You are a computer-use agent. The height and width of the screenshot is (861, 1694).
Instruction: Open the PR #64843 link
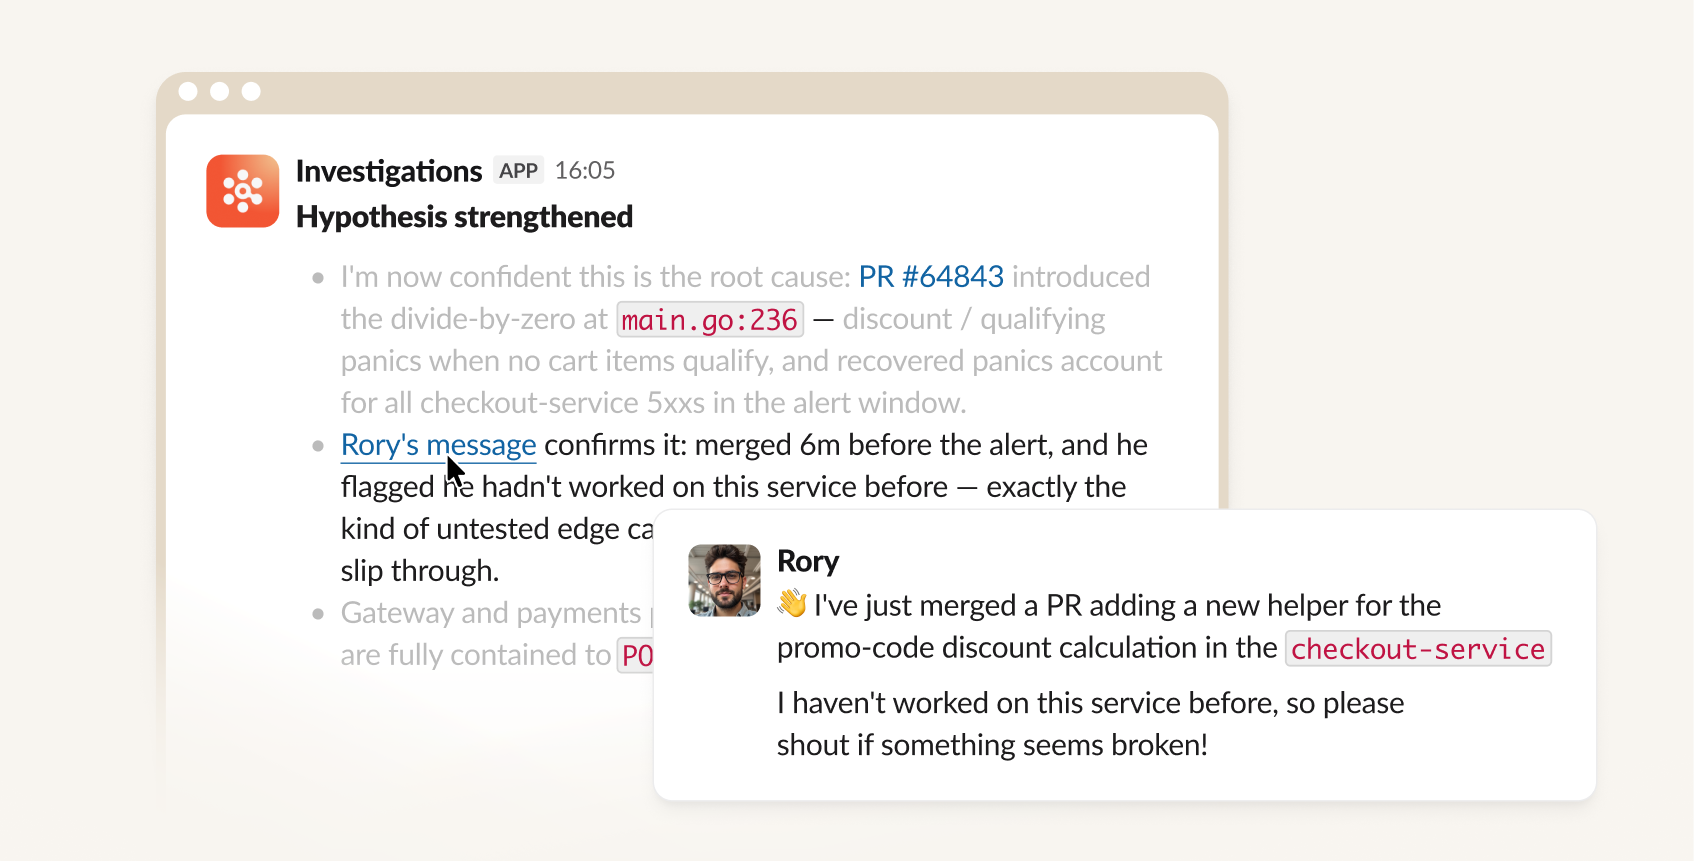click(x=931, y=276)
